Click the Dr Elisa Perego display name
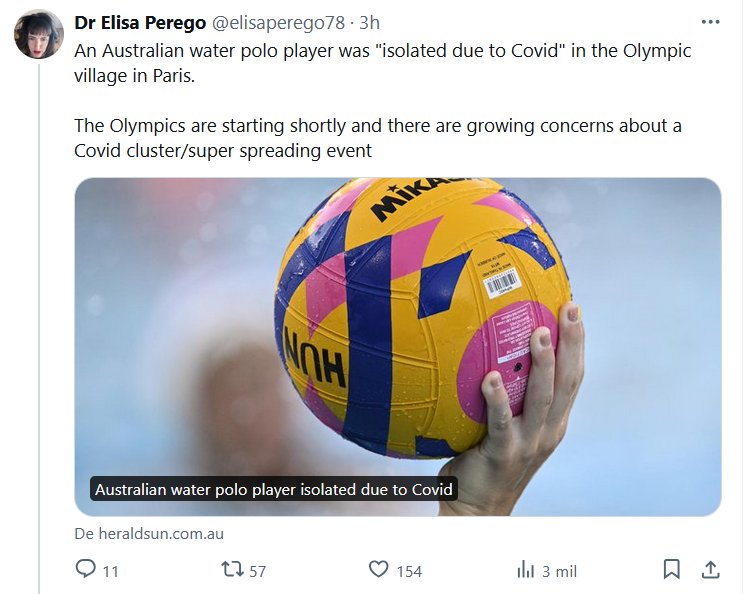 (x=140, y=22)
